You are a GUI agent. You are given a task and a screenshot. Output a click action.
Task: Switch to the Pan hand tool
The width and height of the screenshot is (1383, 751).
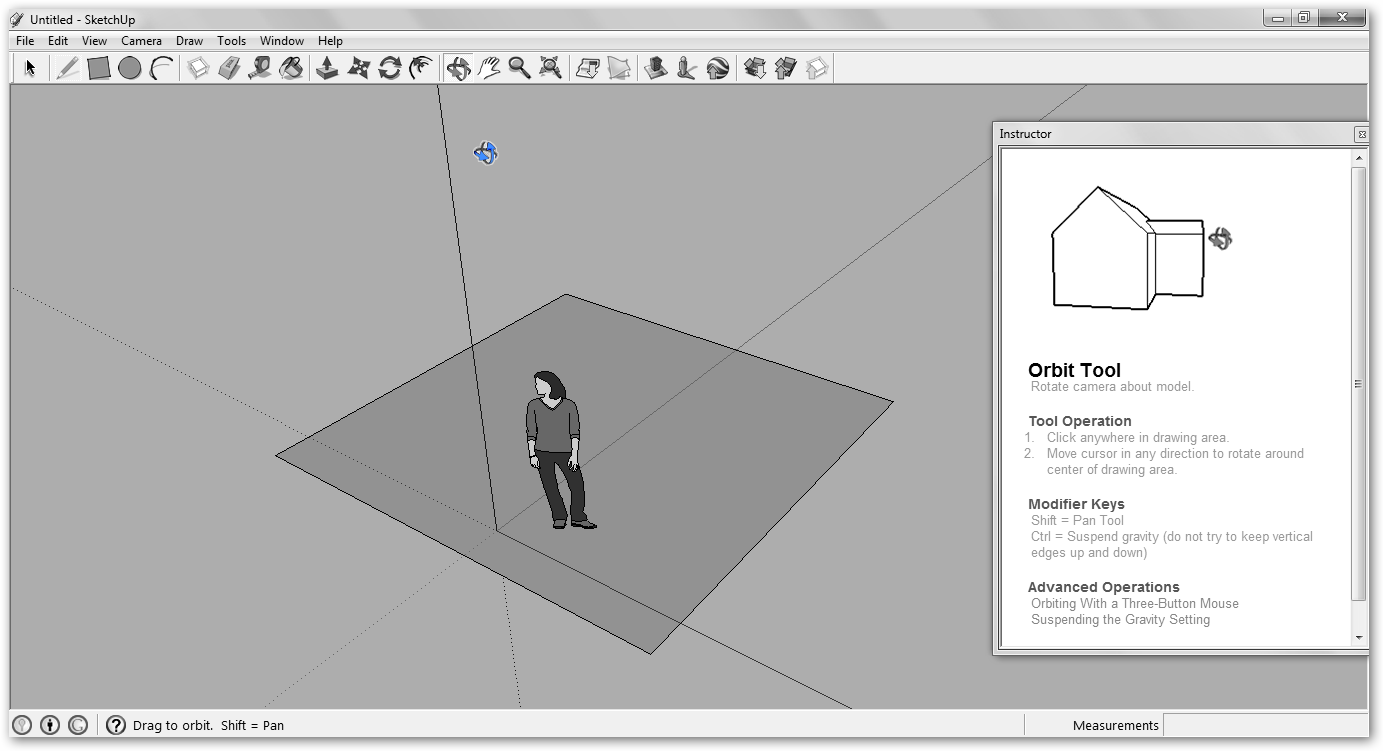489,68
